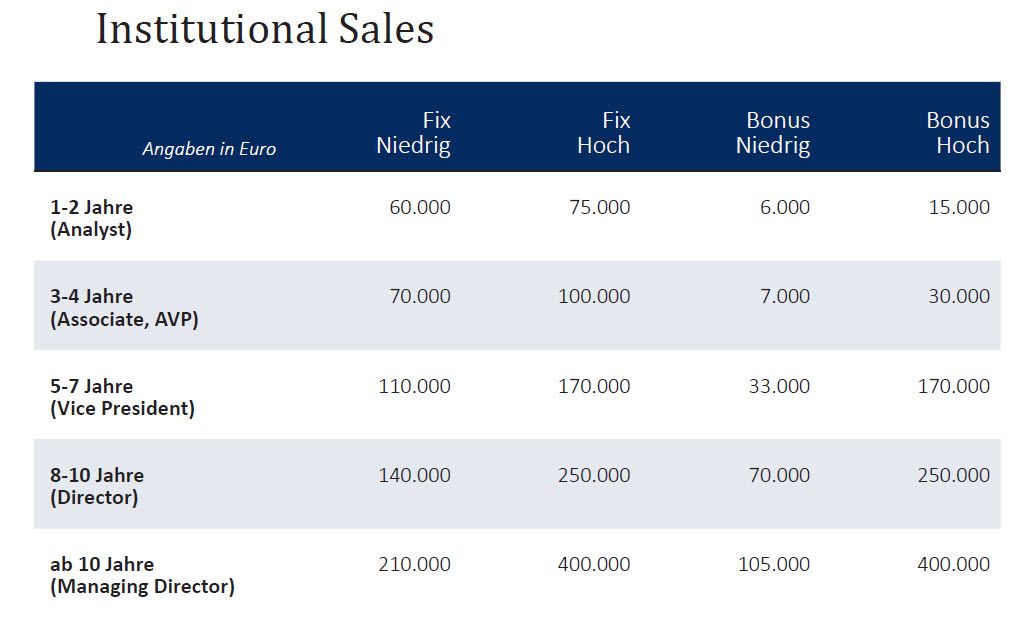Select the "8-10 Jahre (Director)" row label
The height and width of the screenshot is (644, 1013).
[97, 486]
